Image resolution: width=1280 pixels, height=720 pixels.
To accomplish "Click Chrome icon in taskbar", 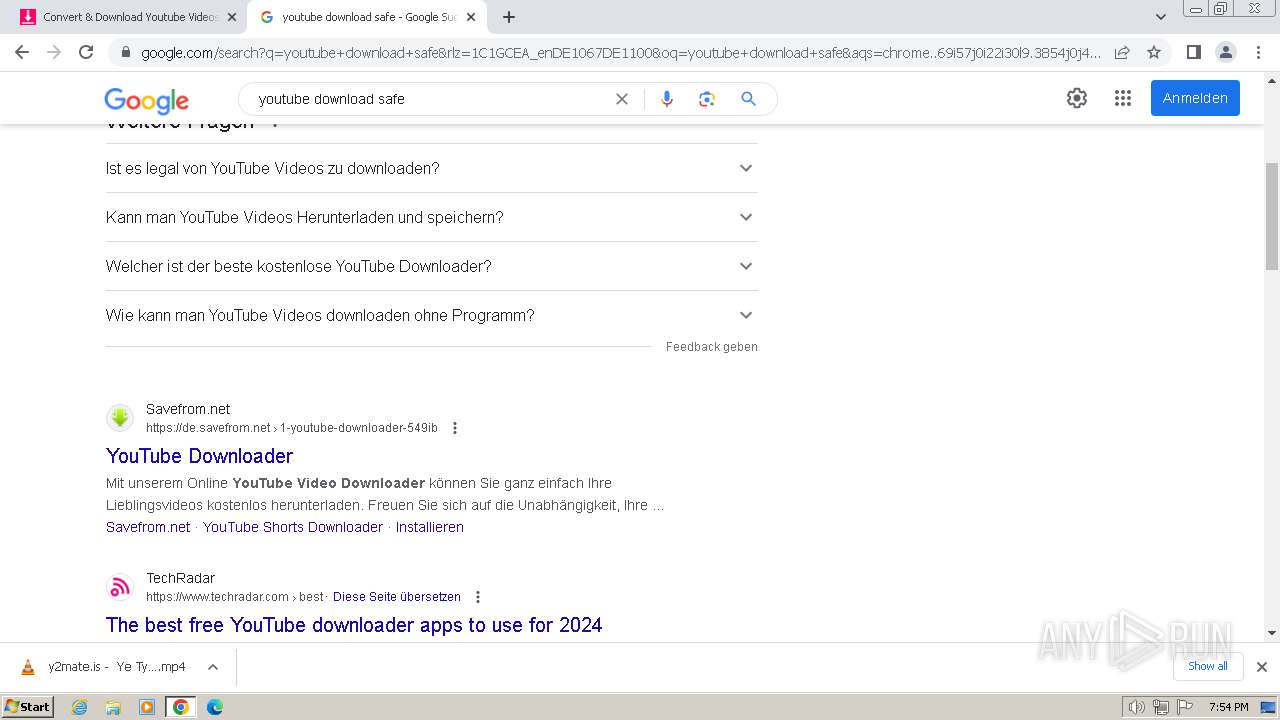I will pyautogui.click(x=181, y=707).
